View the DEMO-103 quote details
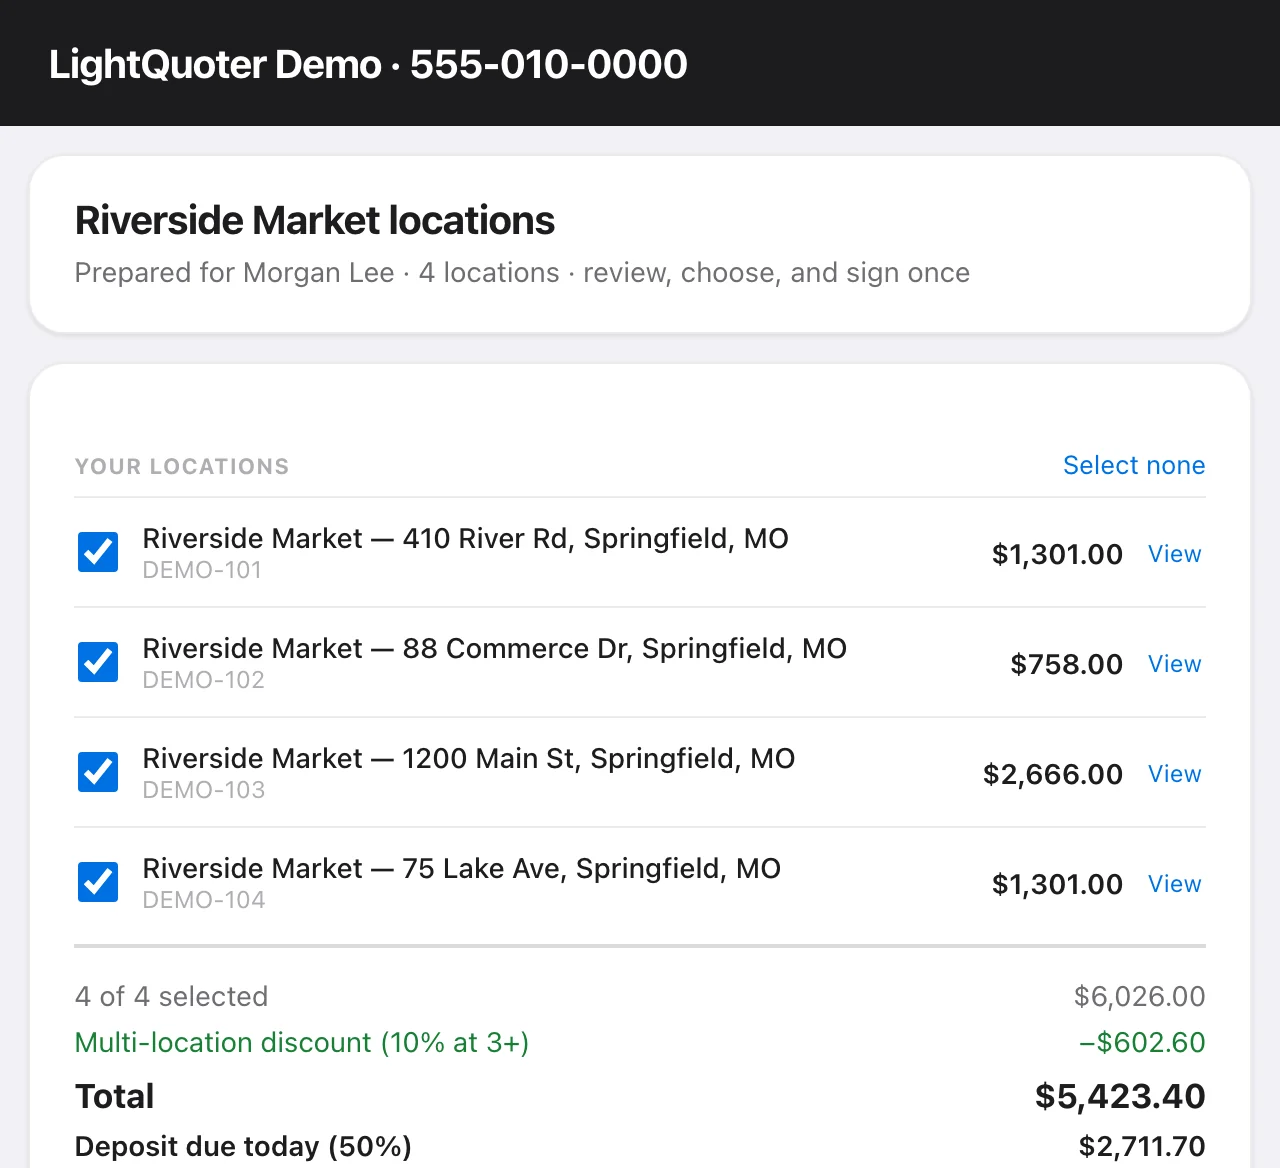The height and width of the screenshot is (1168, 1280). point(1174,774)
